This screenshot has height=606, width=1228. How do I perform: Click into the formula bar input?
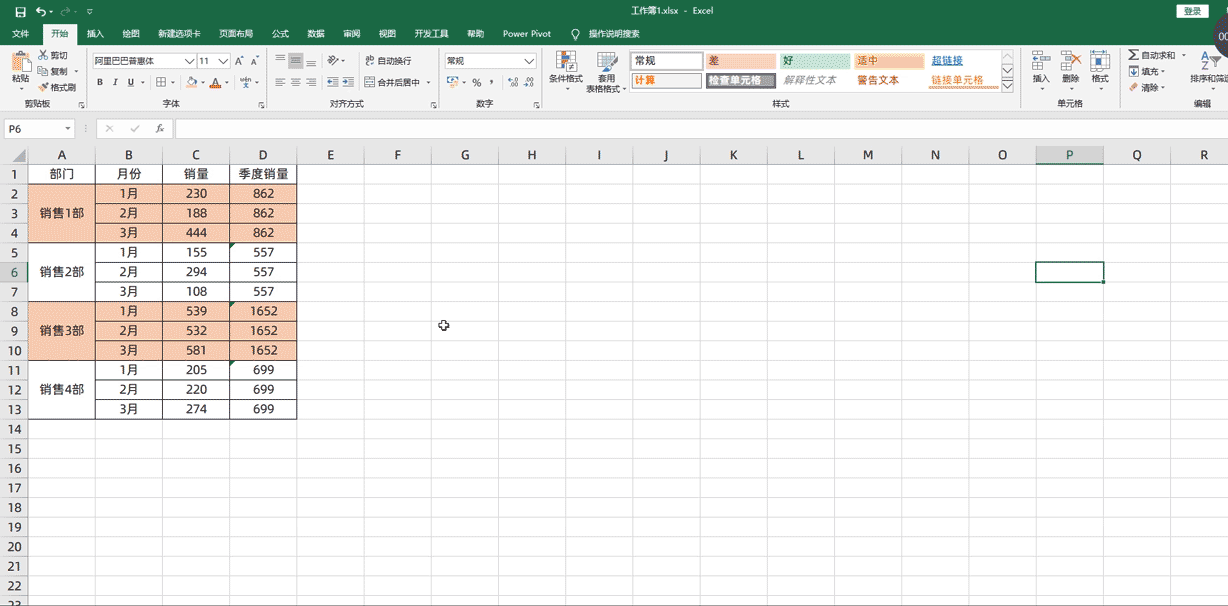[700, 129]
